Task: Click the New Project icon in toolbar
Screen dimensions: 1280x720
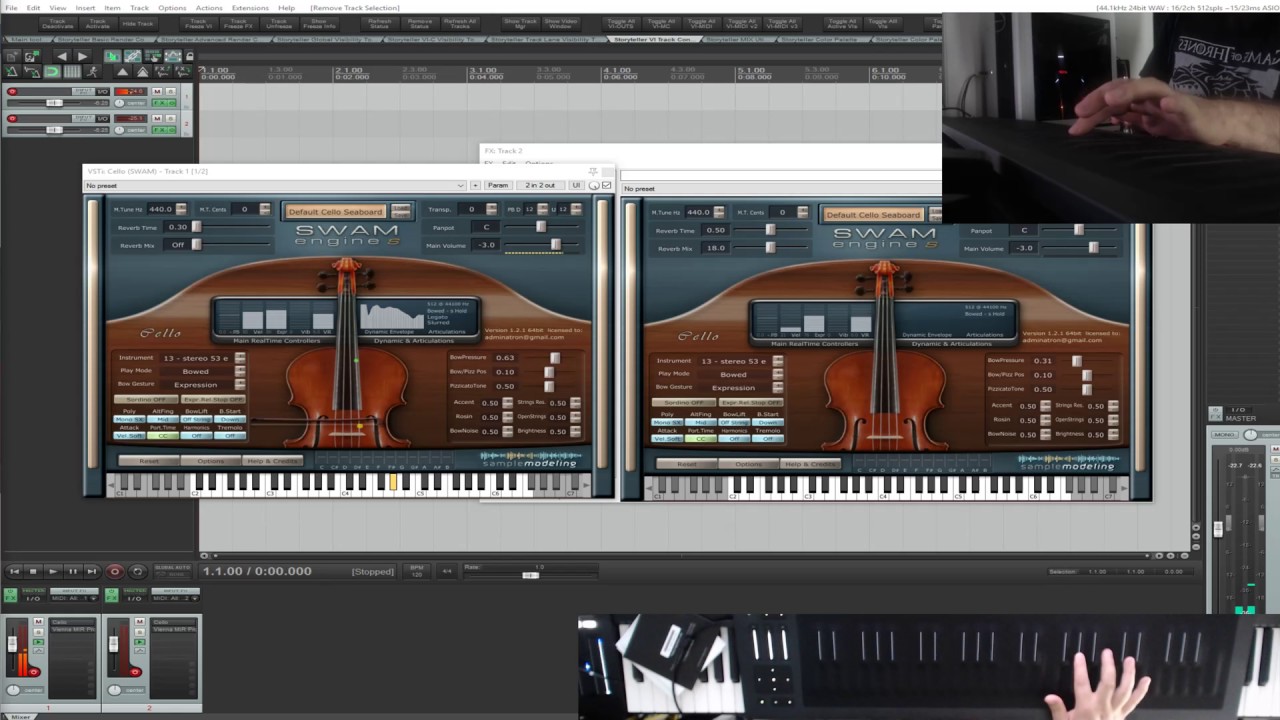Action: (x=12, y=57)
